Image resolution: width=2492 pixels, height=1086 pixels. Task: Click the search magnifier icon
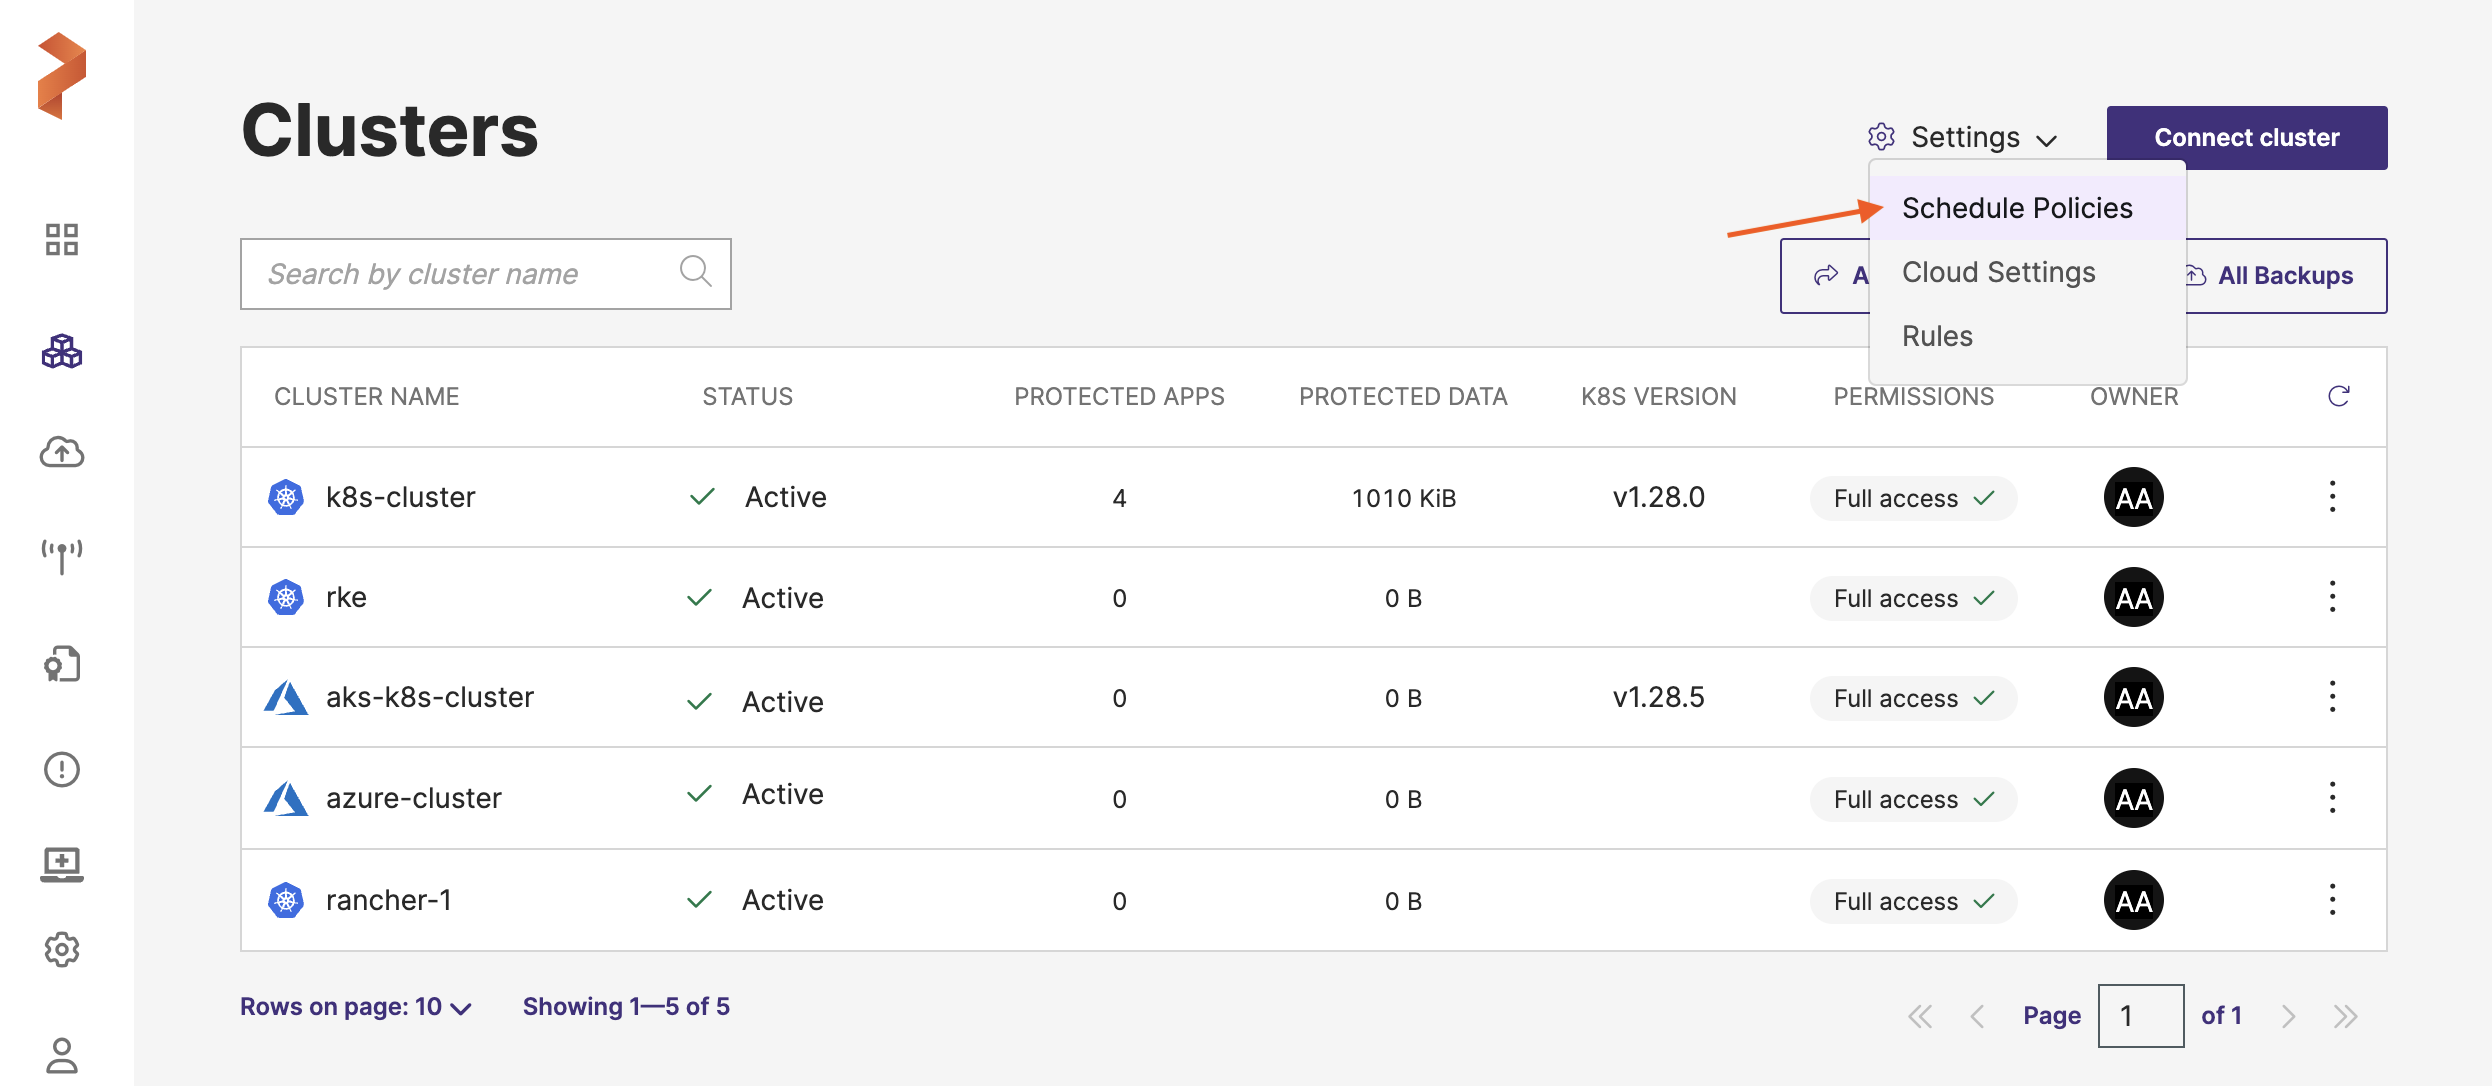click(x=695, y=271)
